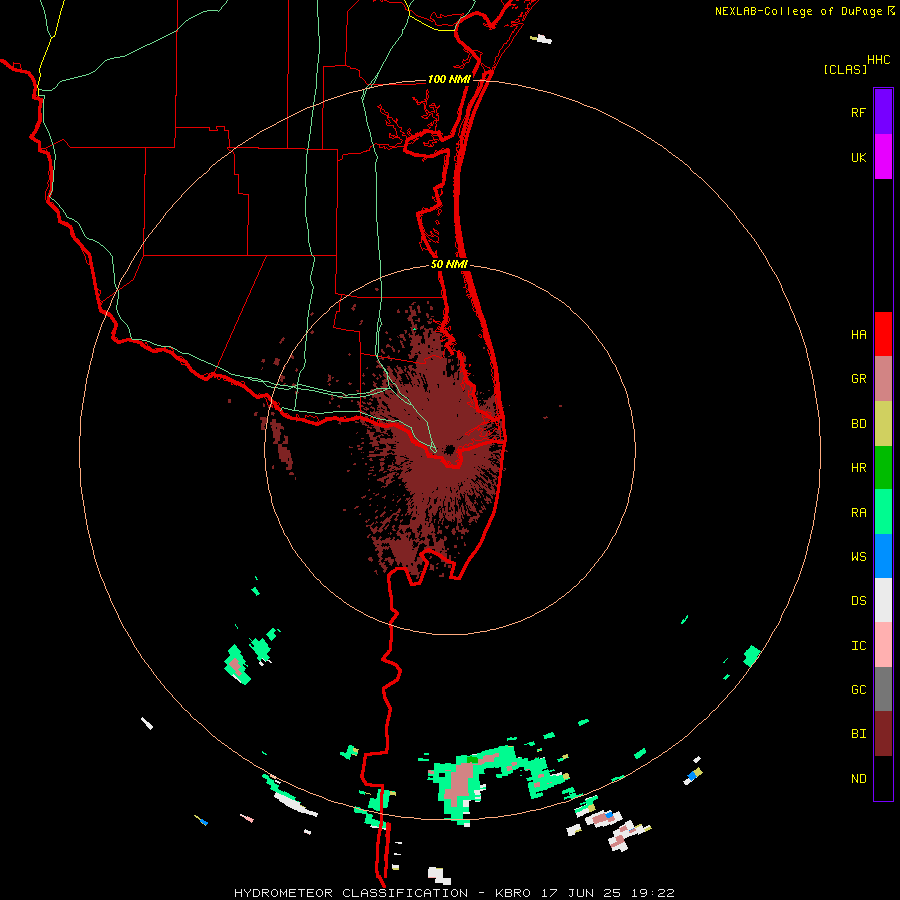Click the 100 NMI range ring label
This screenshot has width=900, height=900.
click(449, 79)
